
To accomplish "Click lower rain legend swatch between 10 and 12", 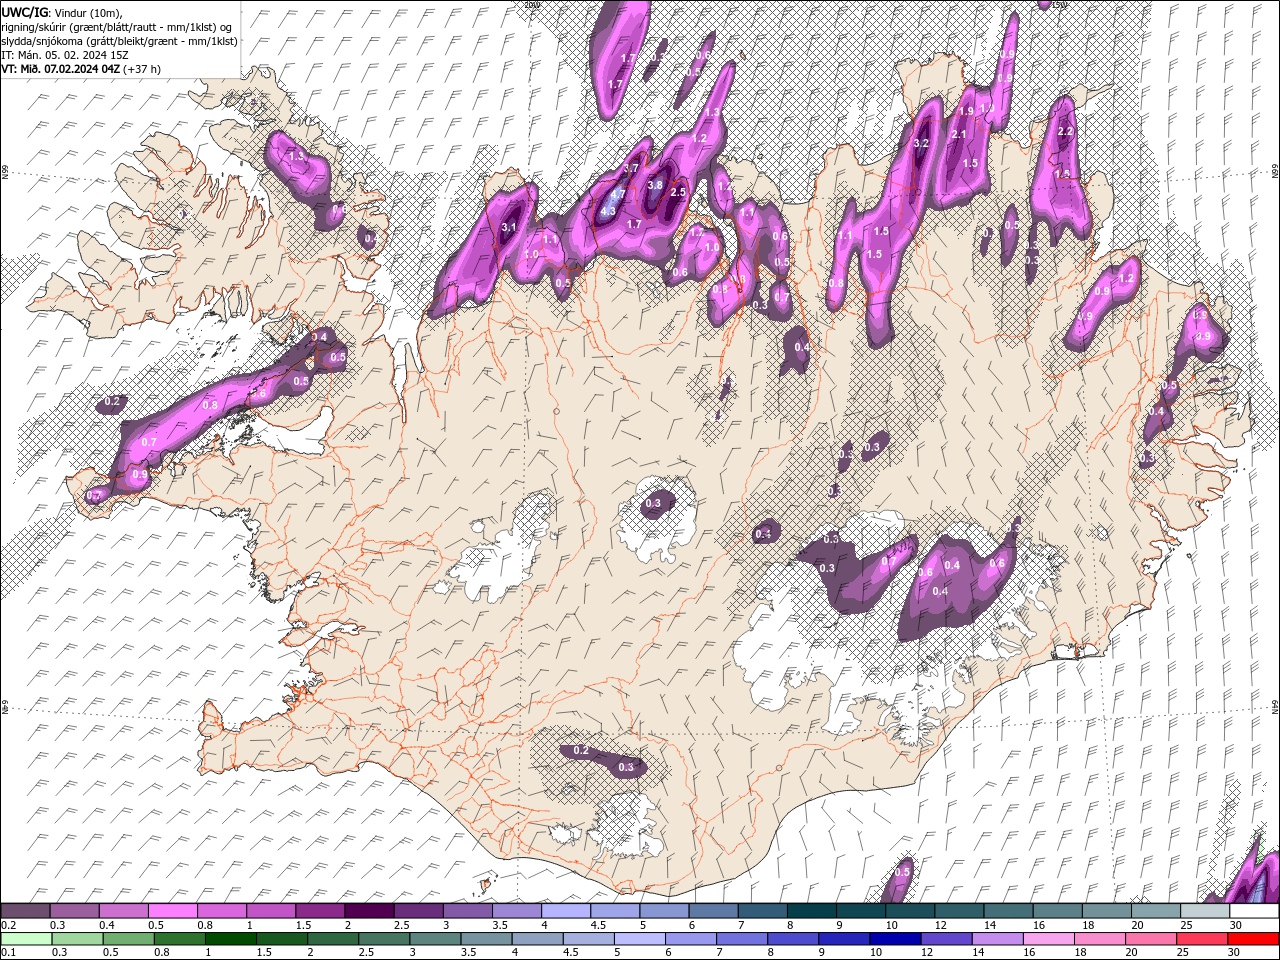I will click(x=896, y=939).
